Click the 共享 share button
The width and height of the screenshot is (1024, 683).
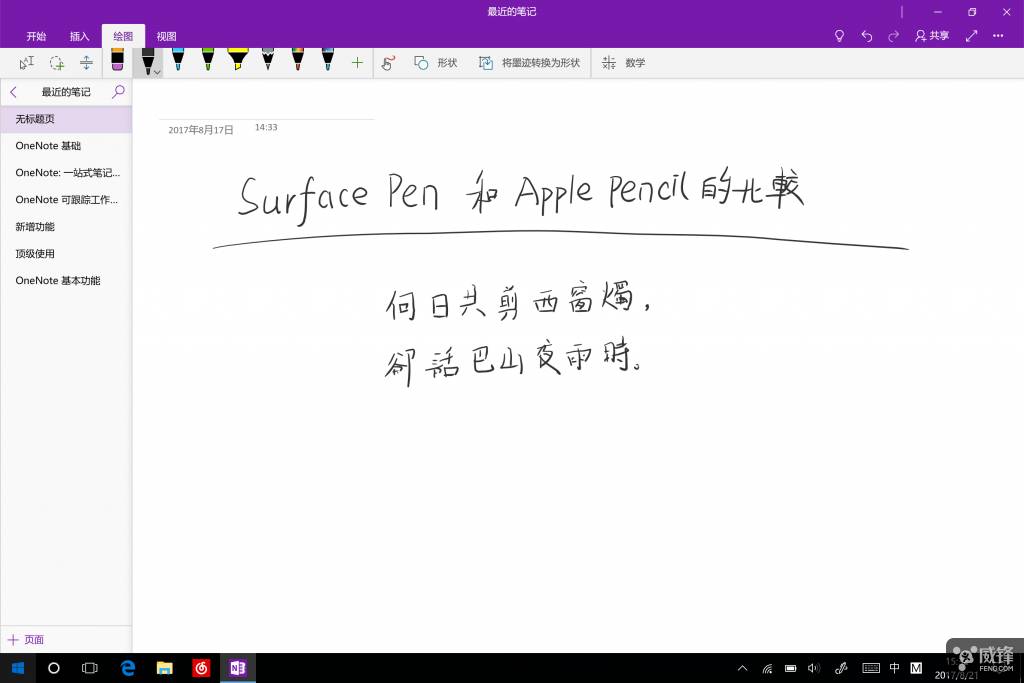click(x=932, y=36)
